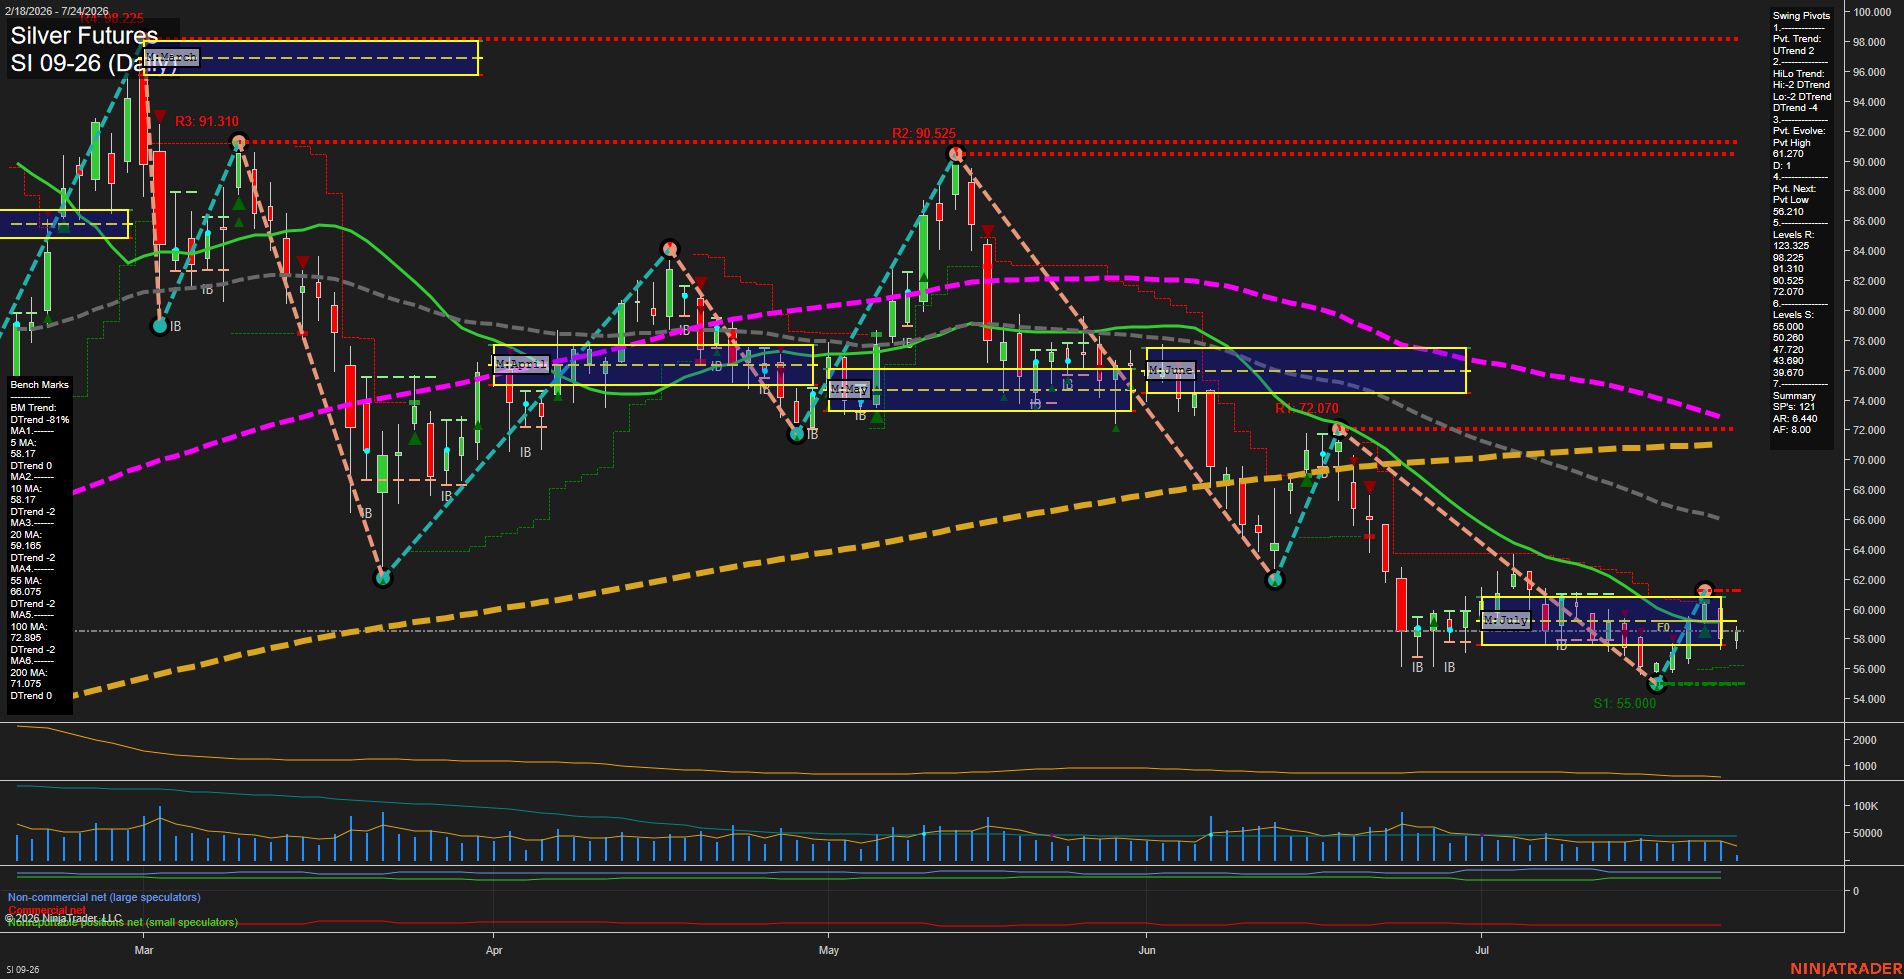This screenshot has height=979, width=1904.
Task: Click the 39.670 support level in Swing Pivots
Action: coord(1788,373)
